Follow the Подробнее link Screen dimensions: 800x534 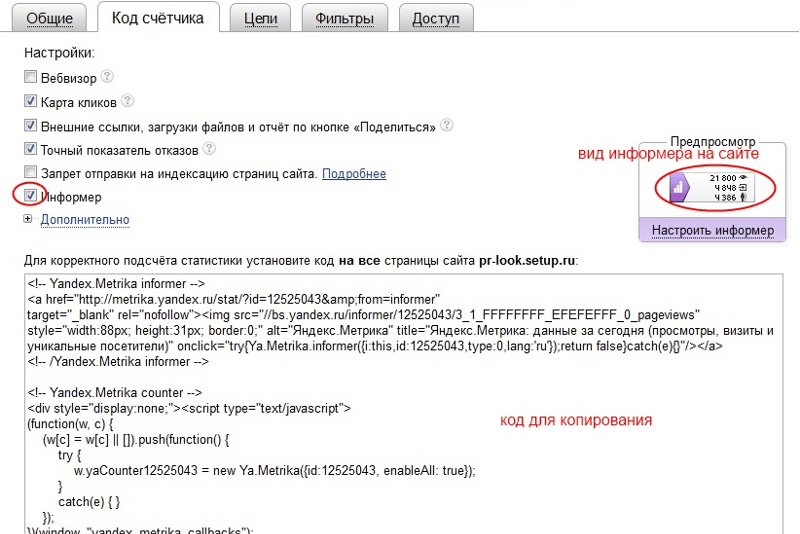point(354,174)
